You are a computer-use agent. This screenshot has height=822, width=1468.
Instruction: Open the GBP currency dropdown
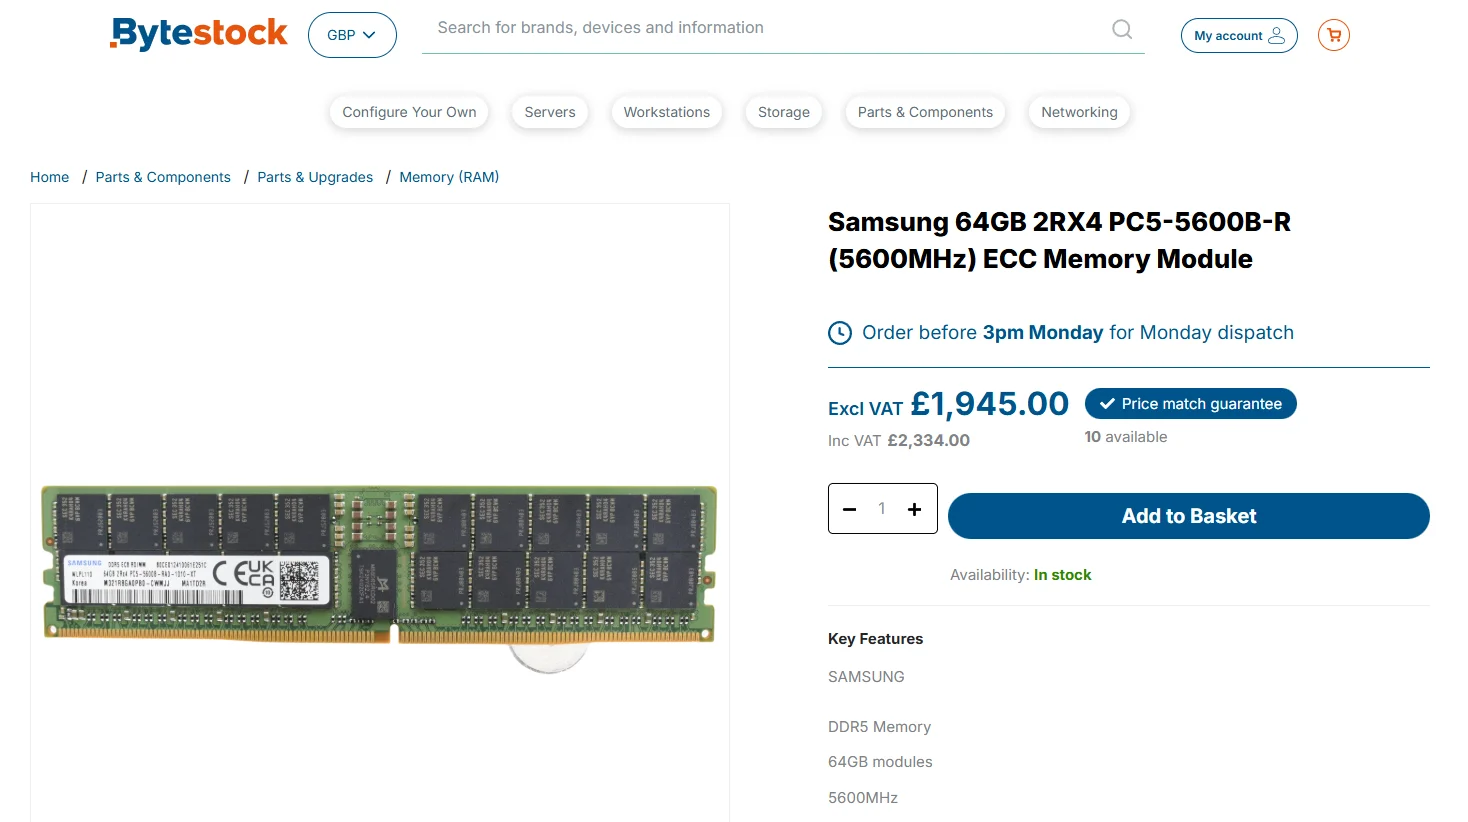[x=352, y=35]
